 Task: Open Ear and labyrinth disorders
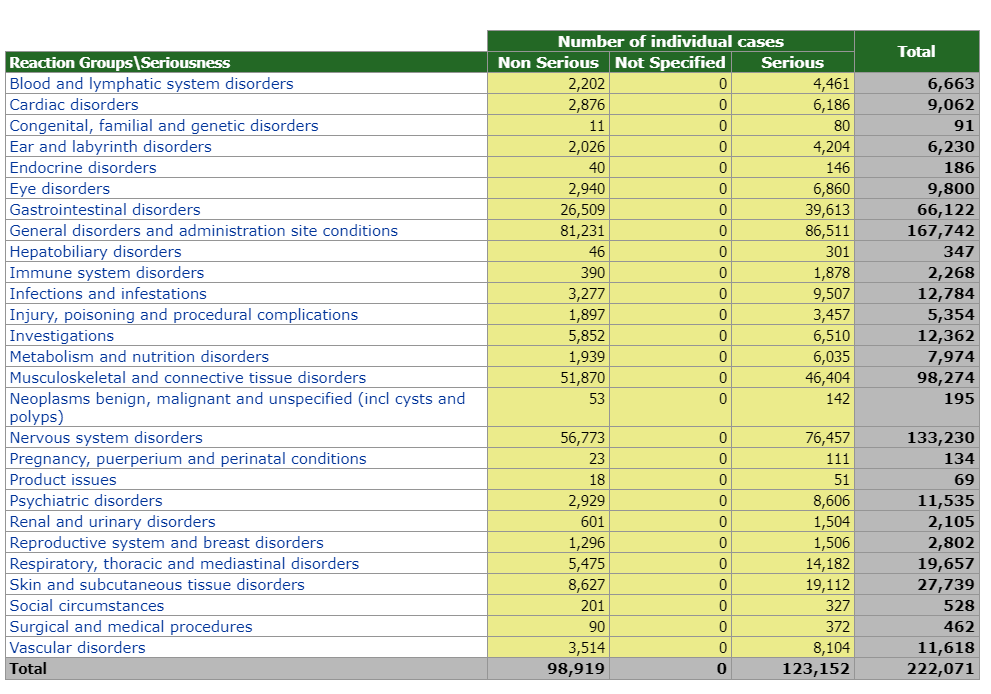110,147
